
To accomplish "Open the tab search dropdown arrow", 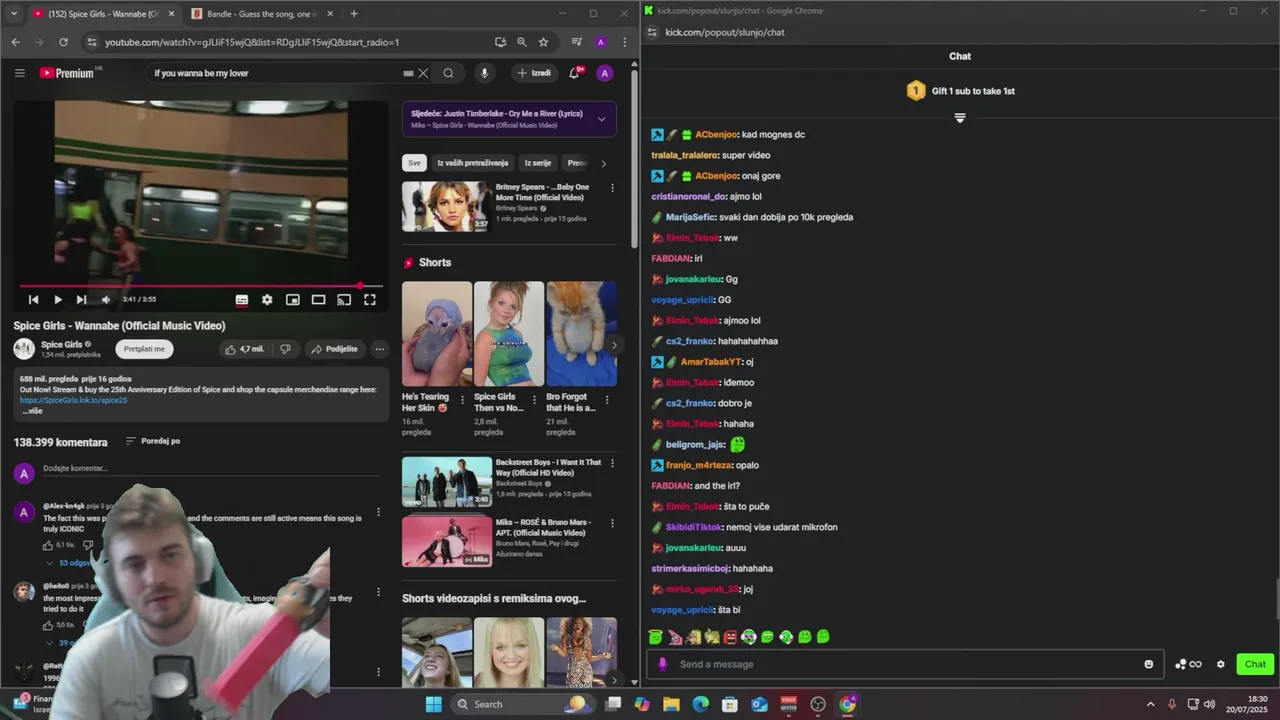I will pyautogui.click(x=13, y=14).
